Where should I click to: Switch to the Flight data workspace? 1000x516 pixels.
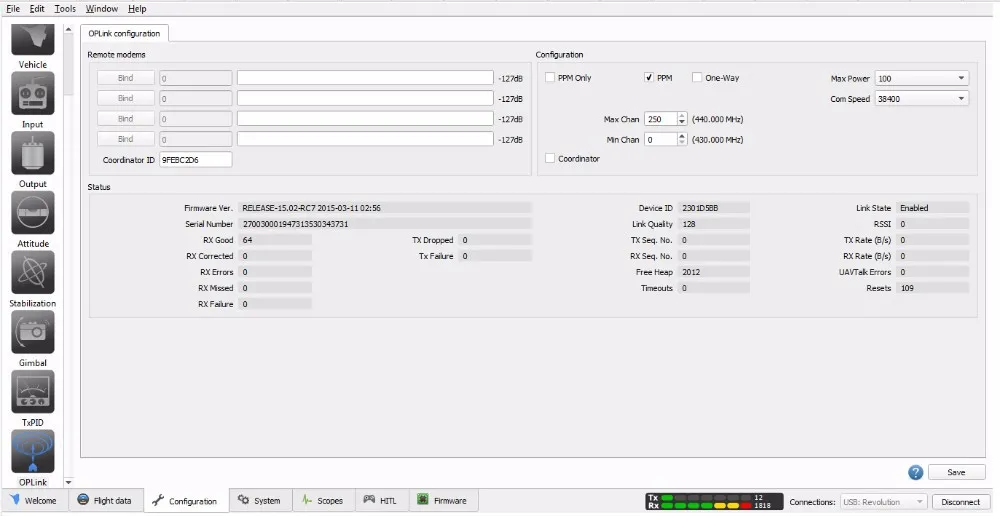[105, 501]
